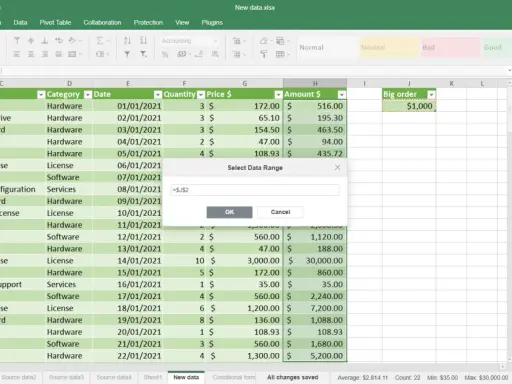512x384 pixels.
Task: Click the Align Bottom icon
Action: point(44,41)
